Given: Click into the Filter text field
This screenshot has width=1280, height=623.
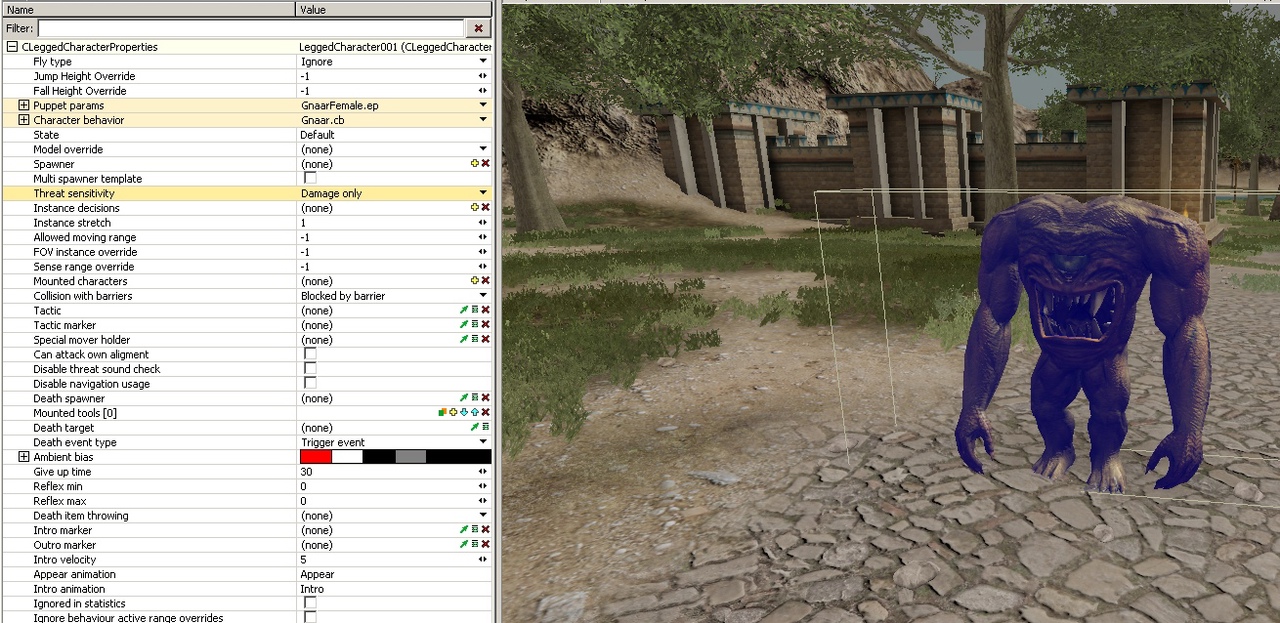Looking at the screenshot, I should [x=250, y=29].
